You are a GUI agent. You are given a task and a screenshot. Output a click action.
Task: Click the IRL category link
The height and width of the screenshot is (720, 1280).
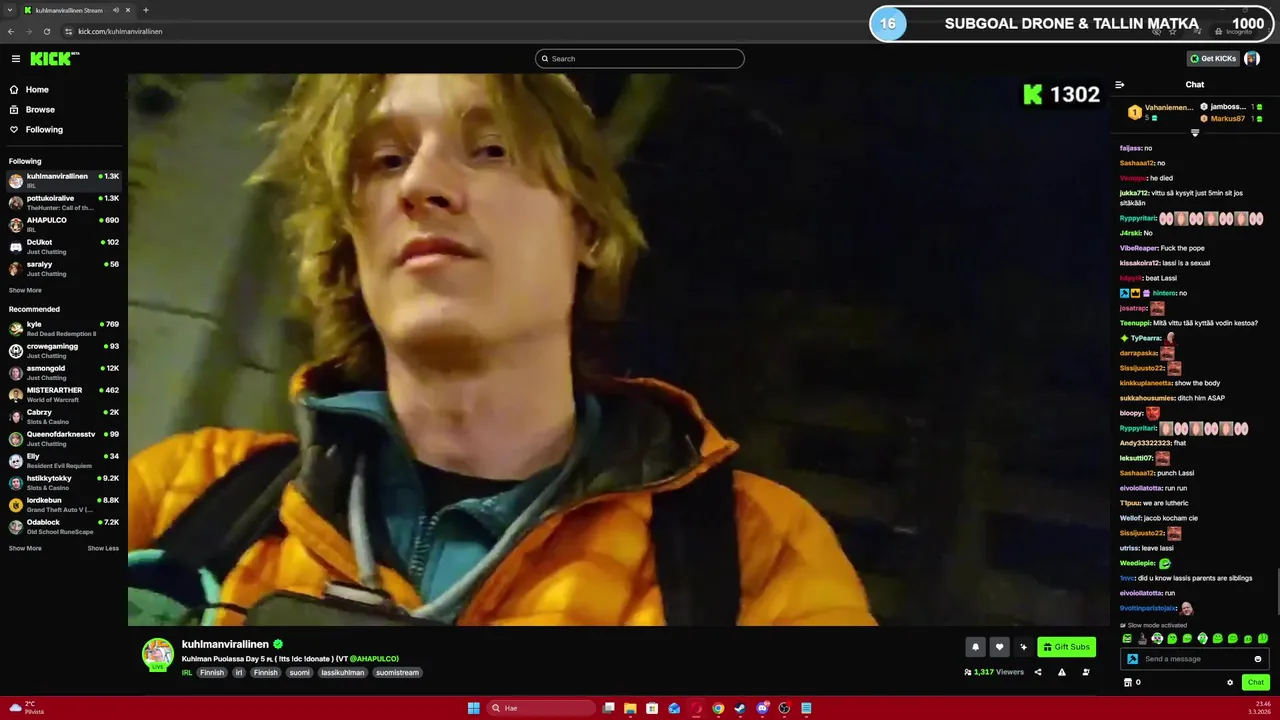pyautogui.click(x=187, y=673)
